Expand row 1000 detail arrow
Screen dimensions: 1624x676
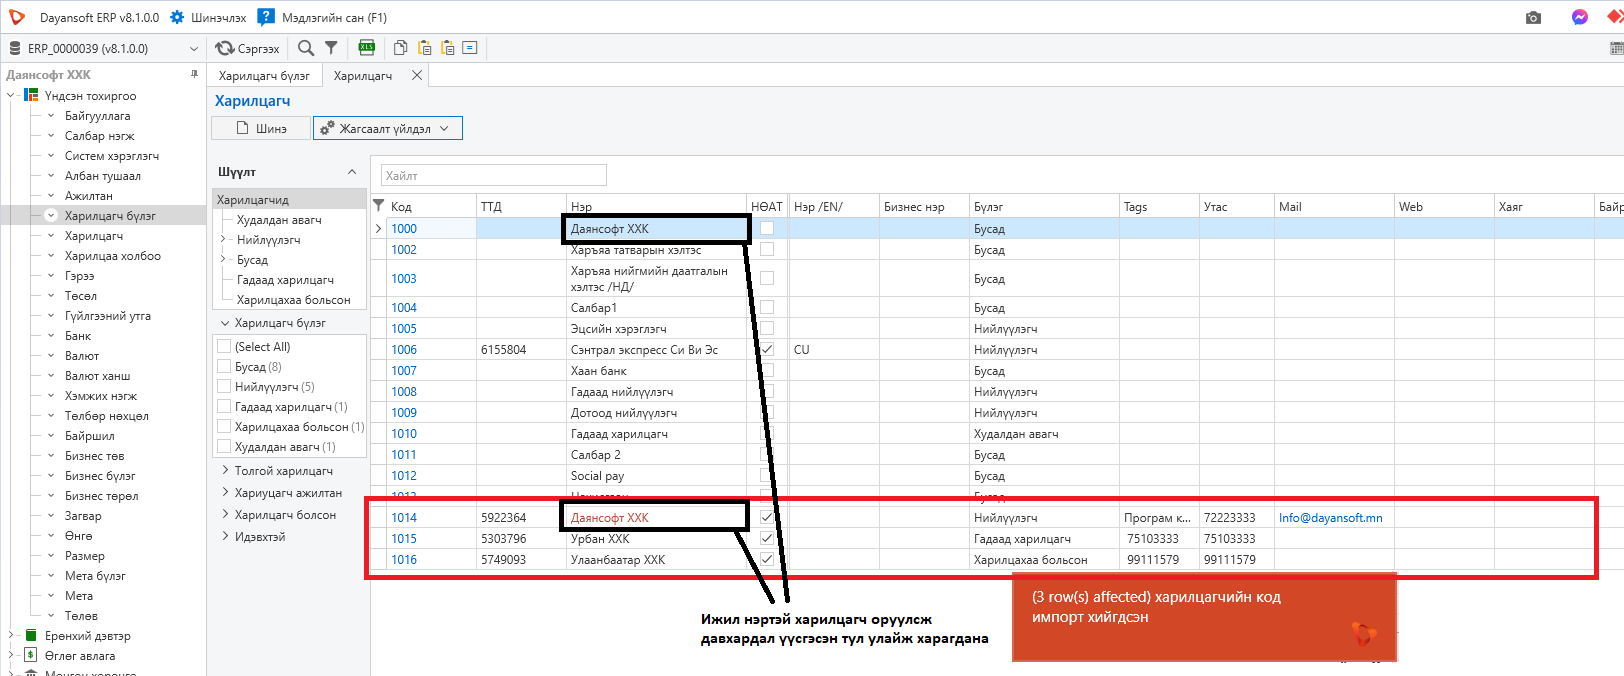[x=378, y=228]
